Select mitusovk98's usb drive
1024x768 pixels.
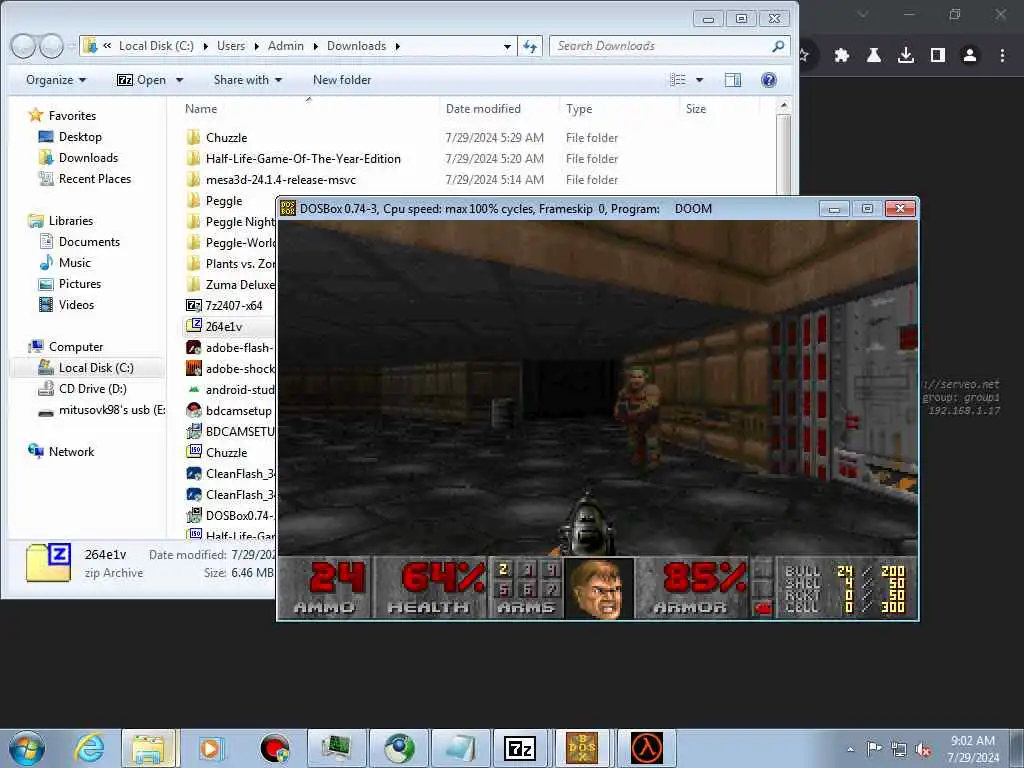coord(101,410)
